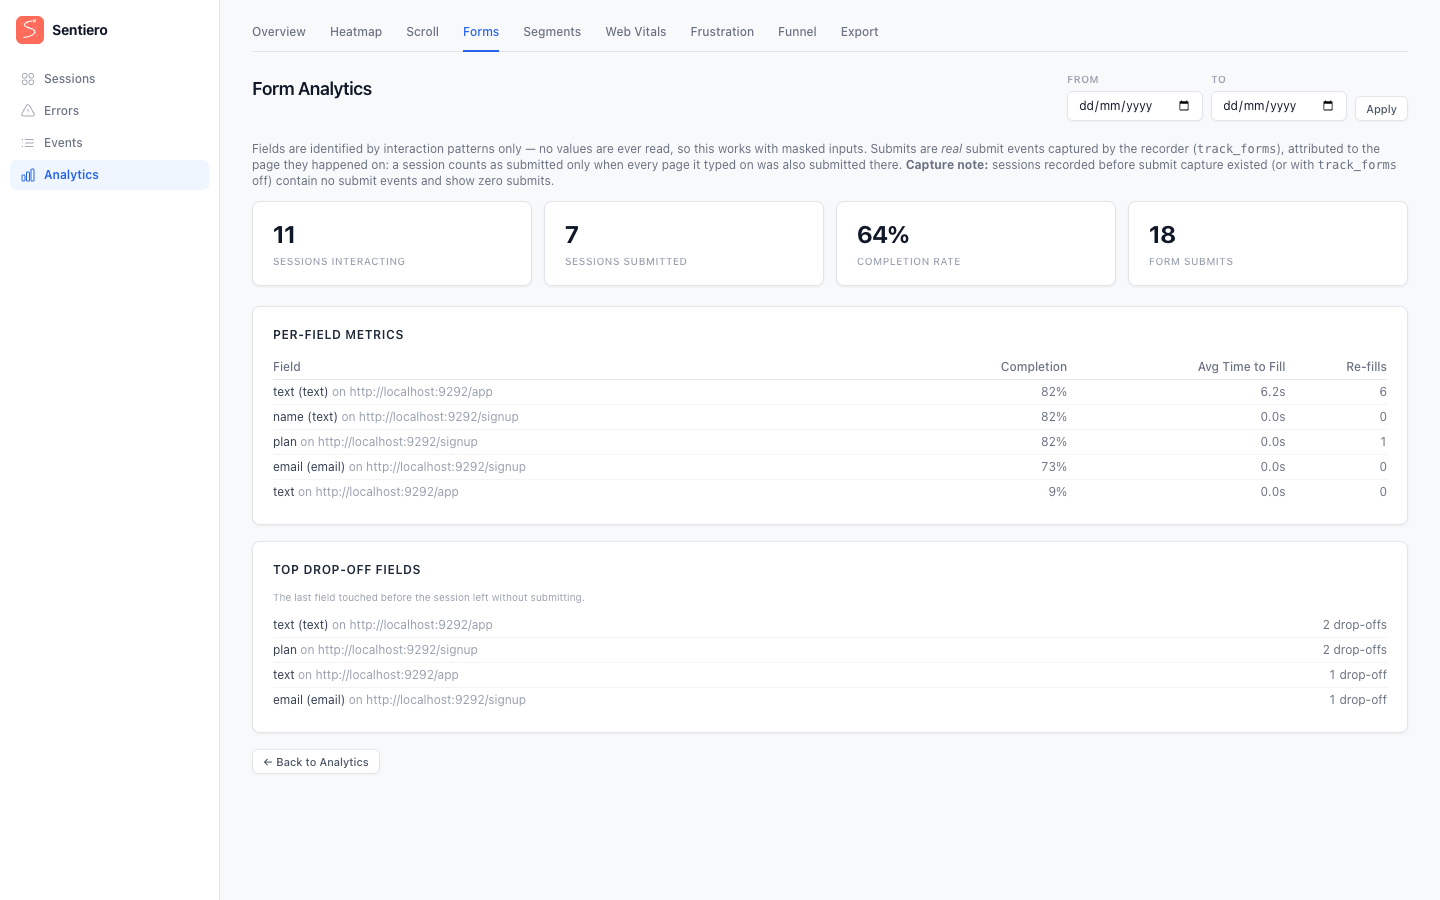This screenshot has width=1440, height=900.
Task: Click the Form Analytics page heading
Action: pos(312,89)
